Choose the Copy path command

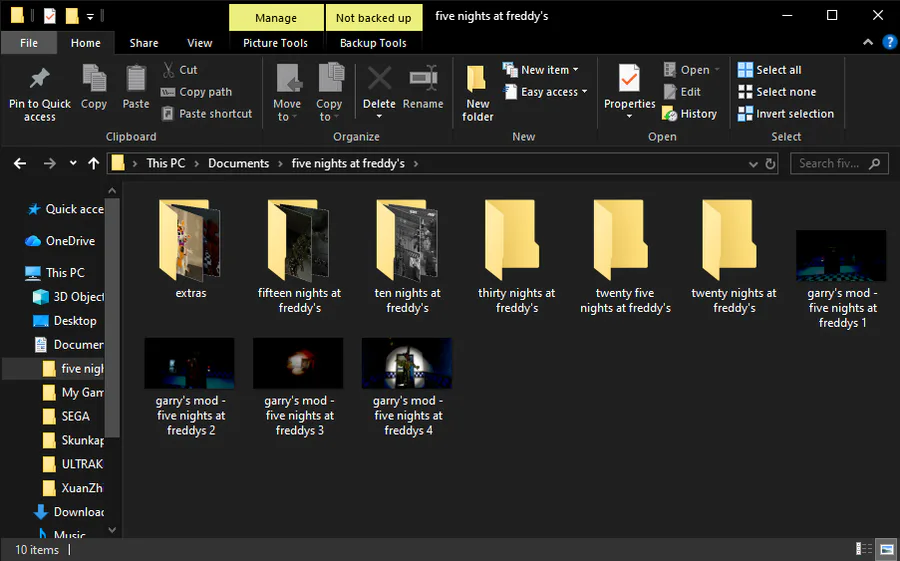tap(196, 92)
